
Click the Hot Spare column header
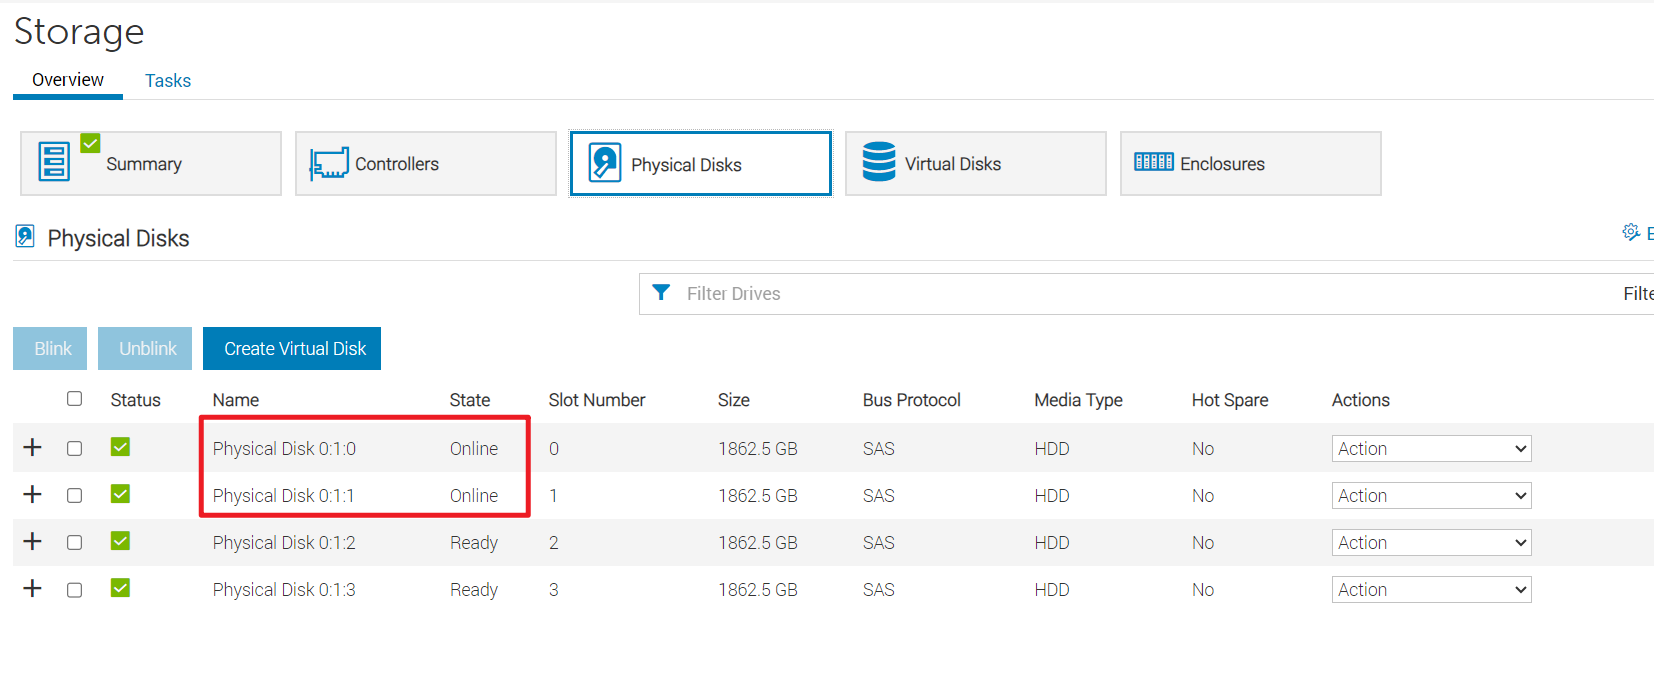(x=1230, y=400)
